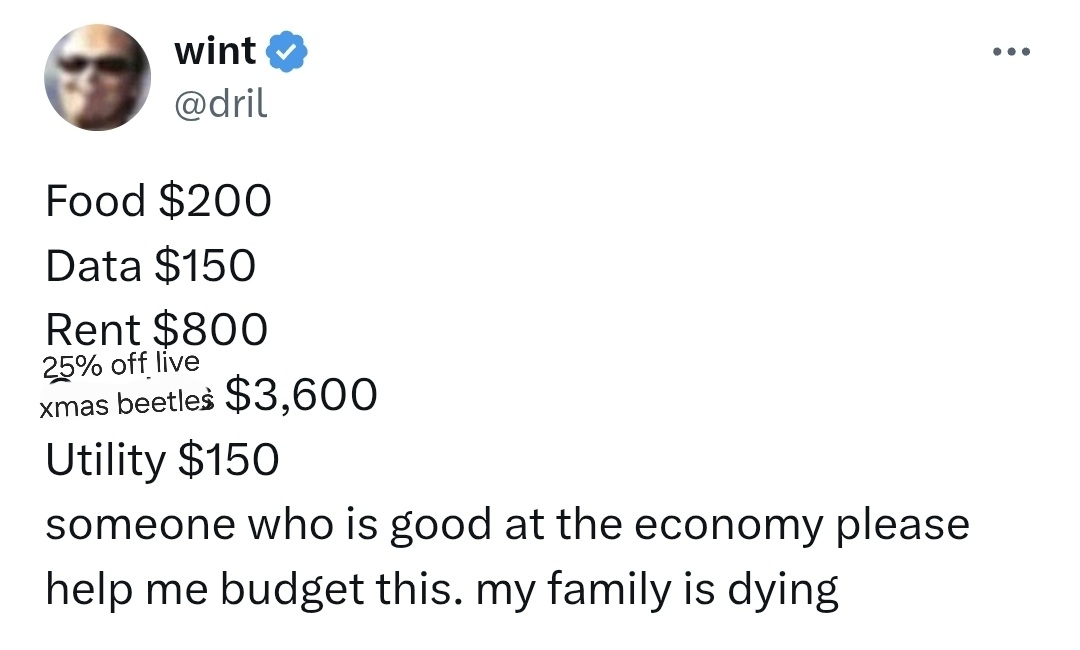Click the "xmas beetles" overlay label
Image resolution: width=1080 pixels, height=650 pixels.
[126, 403]
